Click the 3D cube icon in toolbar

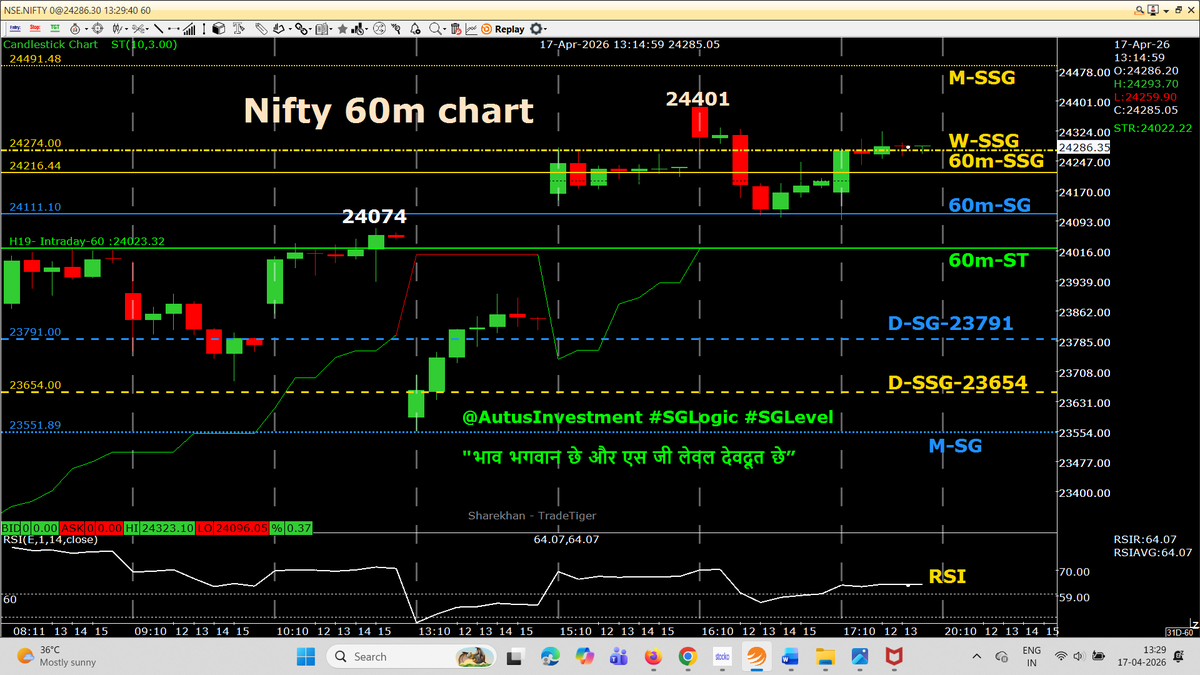point(218,29)
